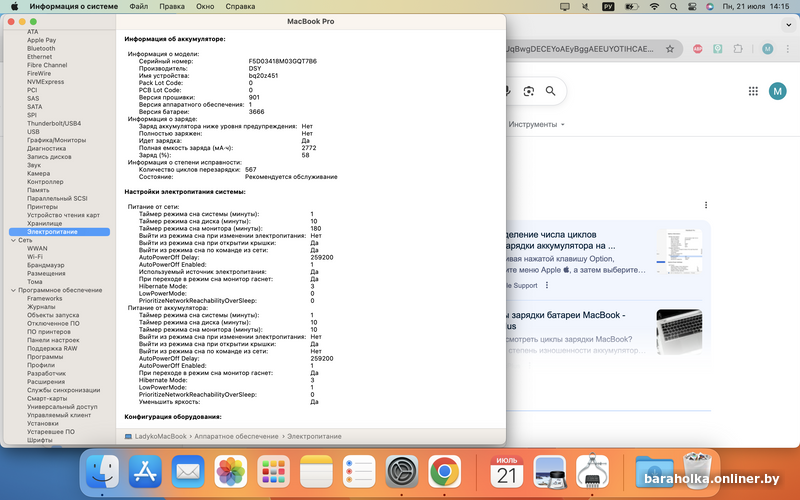Select Графика/Мониторы in the sidebar
The height and width of the screenshot is (500, 800).
[57, 140]
